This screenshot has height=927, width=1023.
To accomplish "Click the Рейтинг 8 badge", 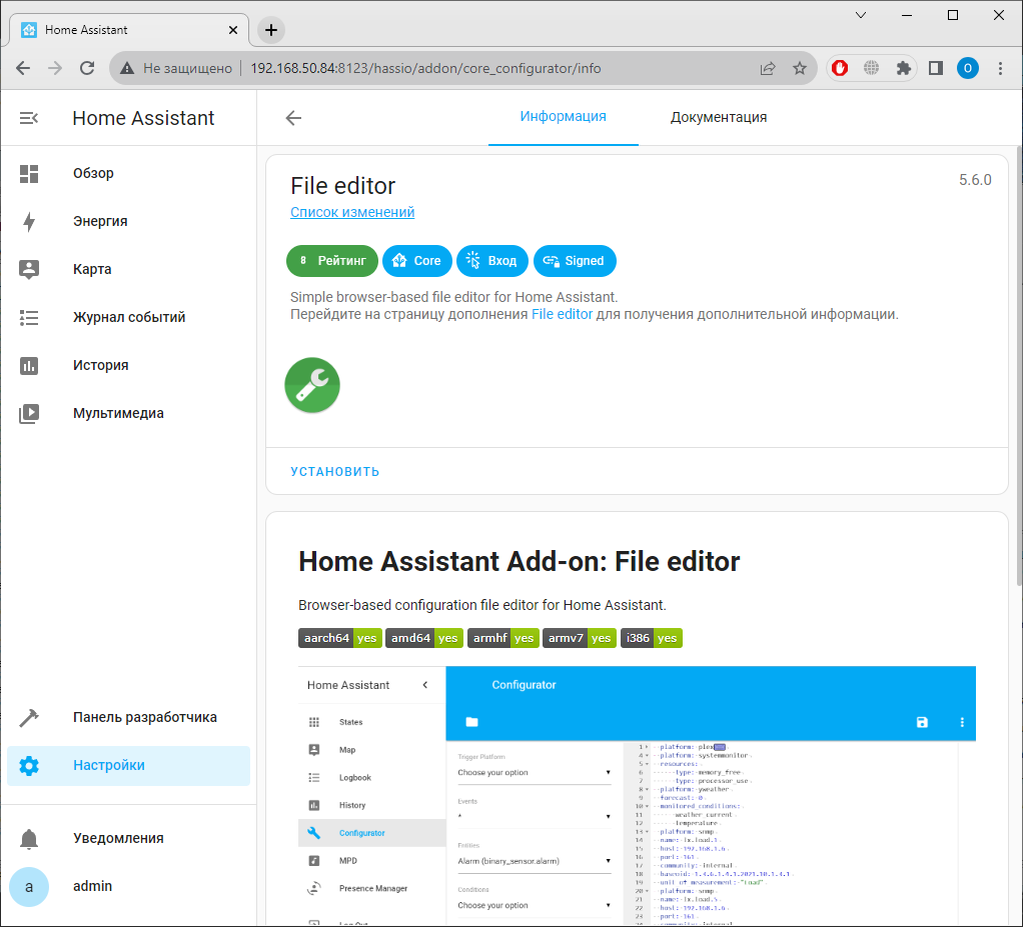I will click(332, 261).
